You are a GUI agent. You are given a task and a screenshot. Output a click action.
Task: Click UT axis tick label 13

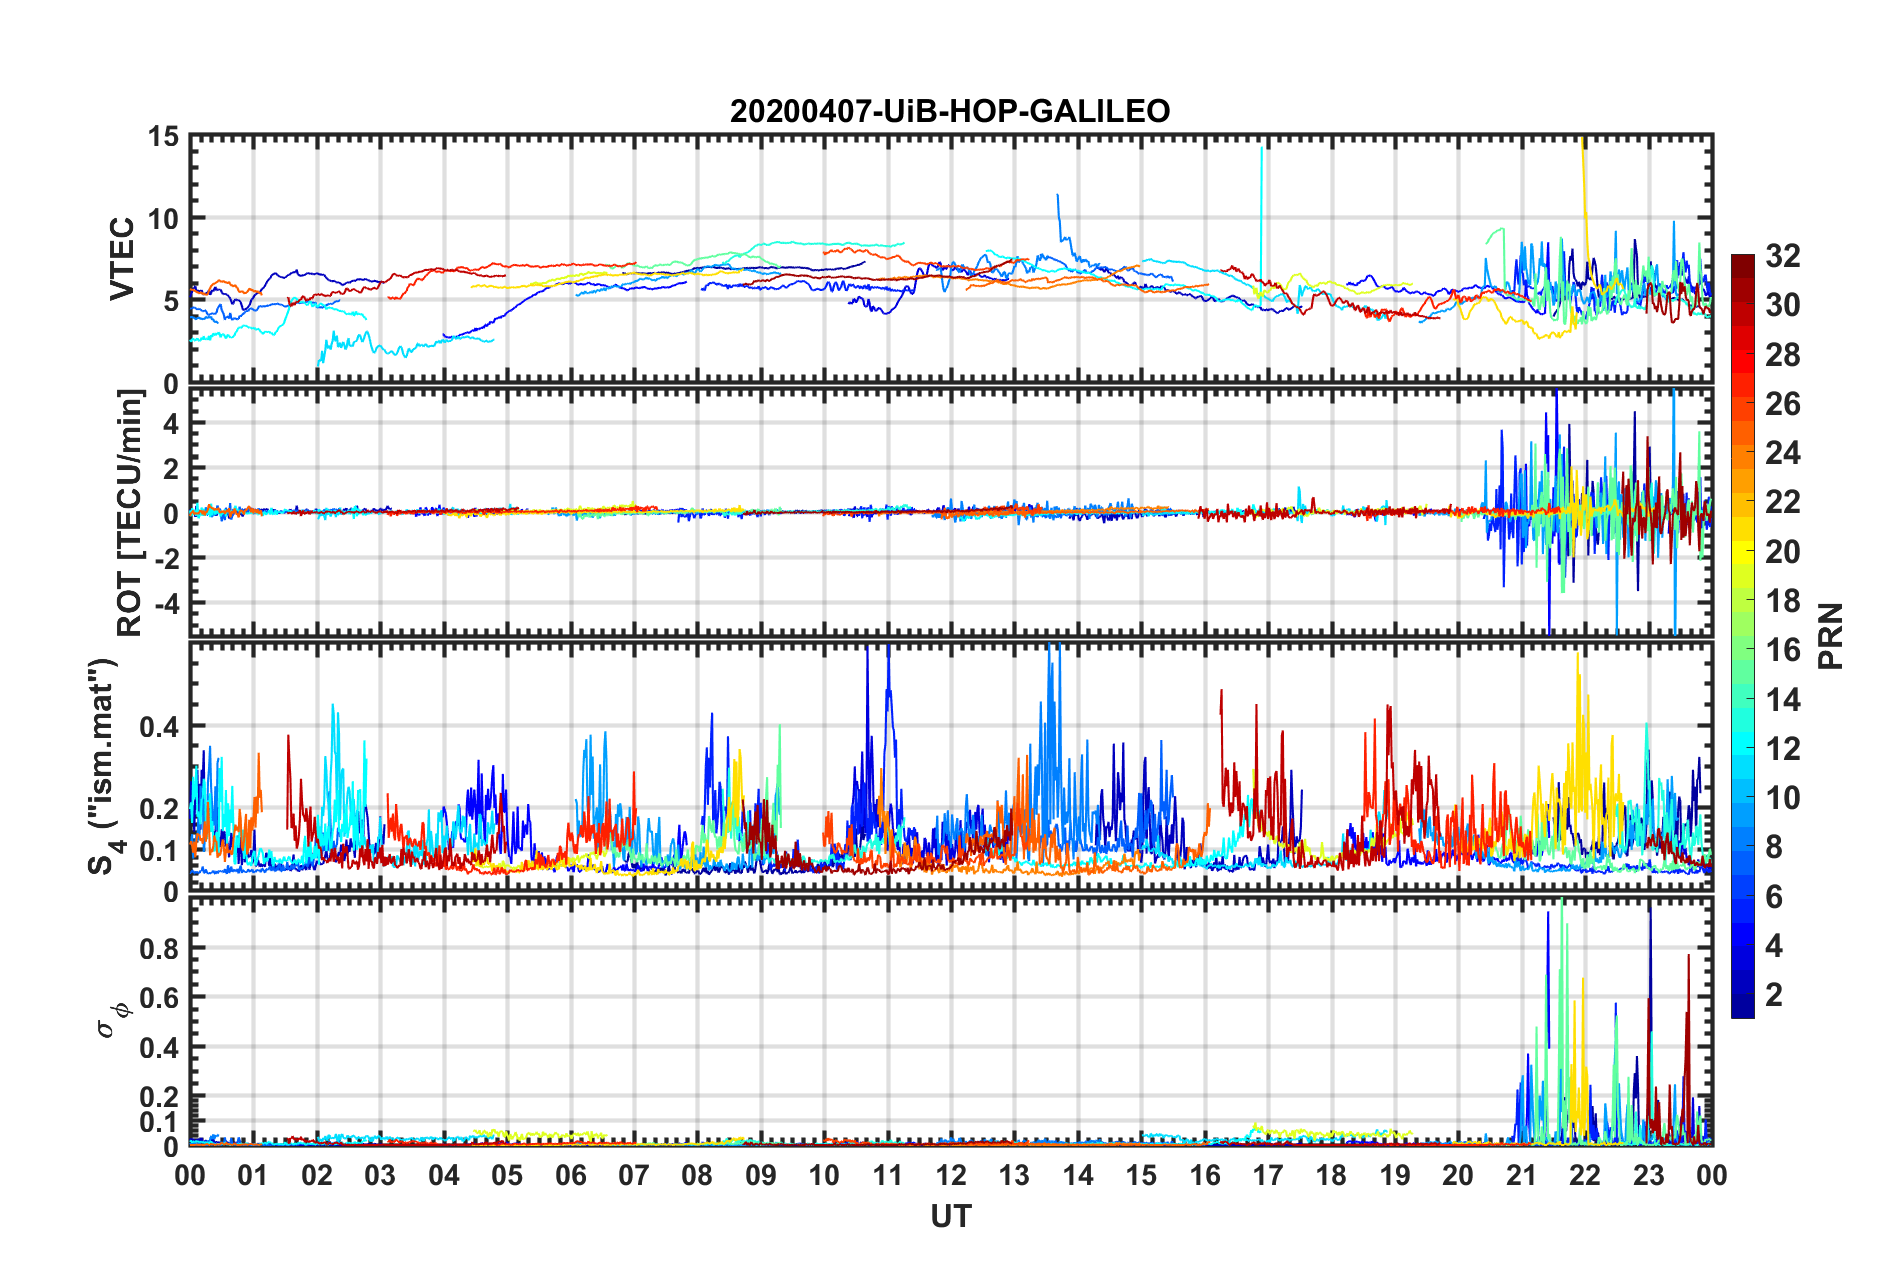pyautogui.click(x=1014, y=1175)
